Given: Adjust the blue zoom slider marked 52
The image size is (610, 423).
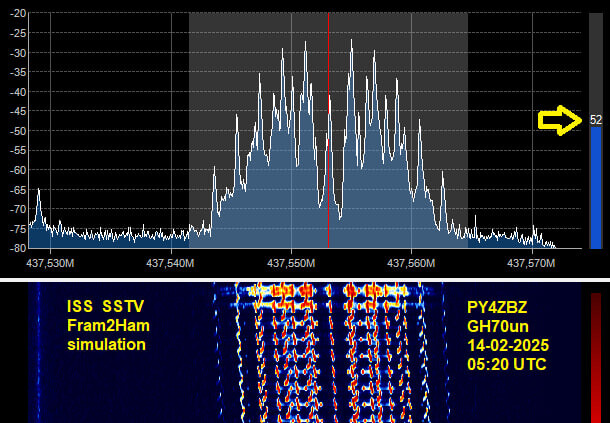Looking at the screenshot, I should 596,131.
